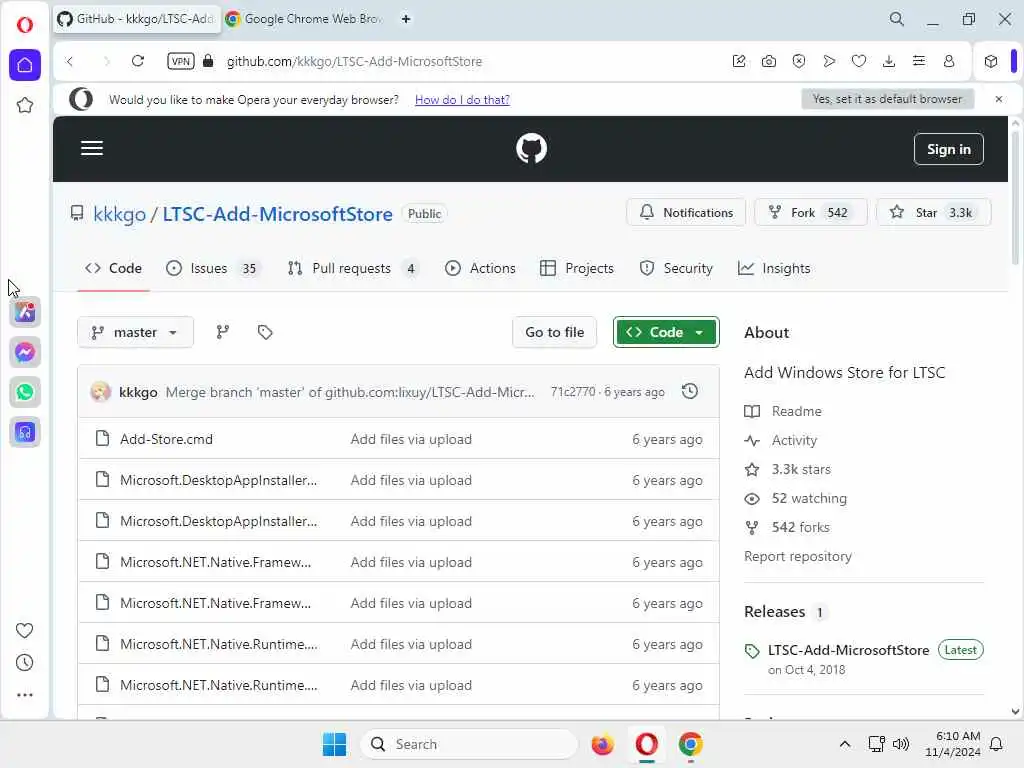Open the ad blocker shield icon
1024x768 pixels.
(799, 61)
